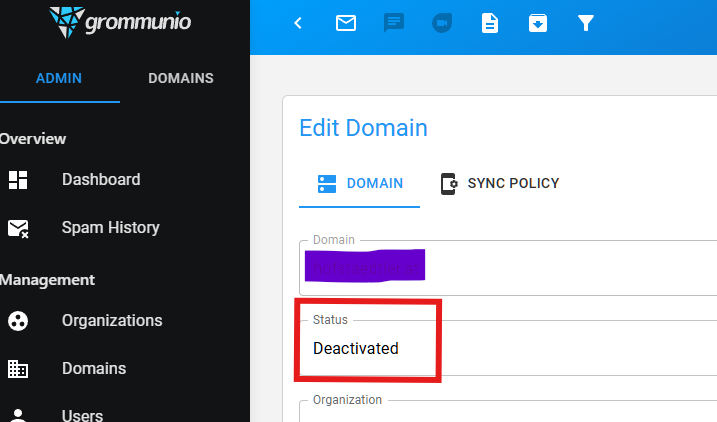
Task: Open the files document icon
Action: pyautogui.click(x=490, y=23)
